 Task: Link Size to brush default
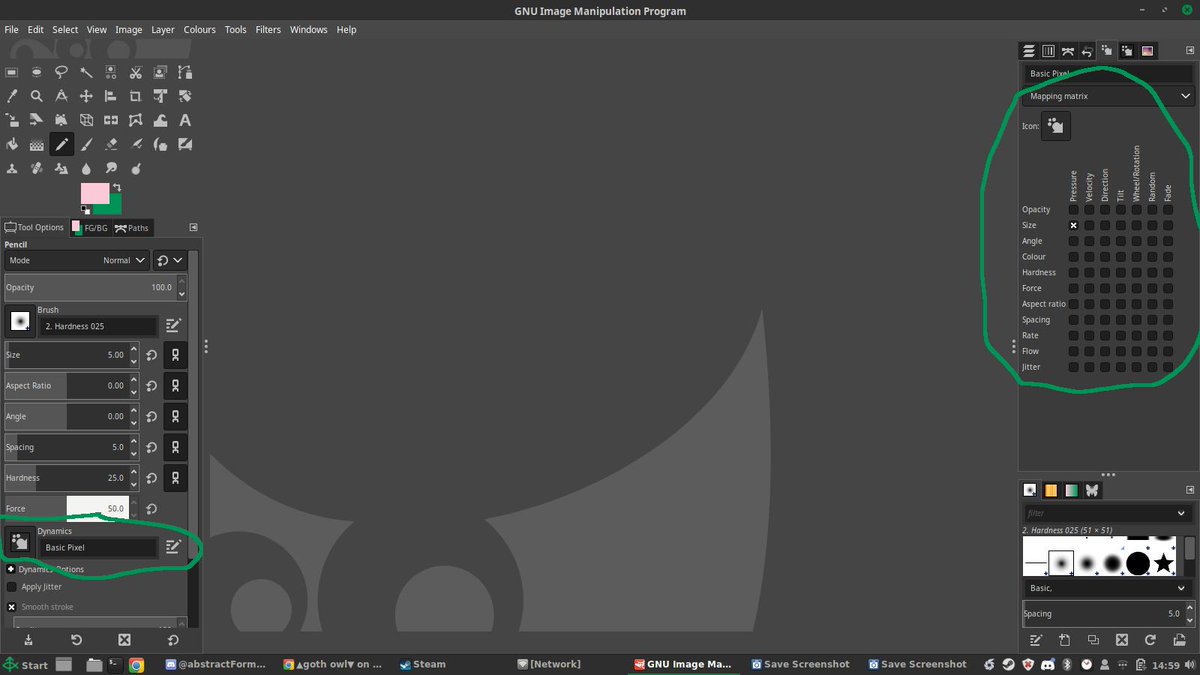(x=175, y=355)
